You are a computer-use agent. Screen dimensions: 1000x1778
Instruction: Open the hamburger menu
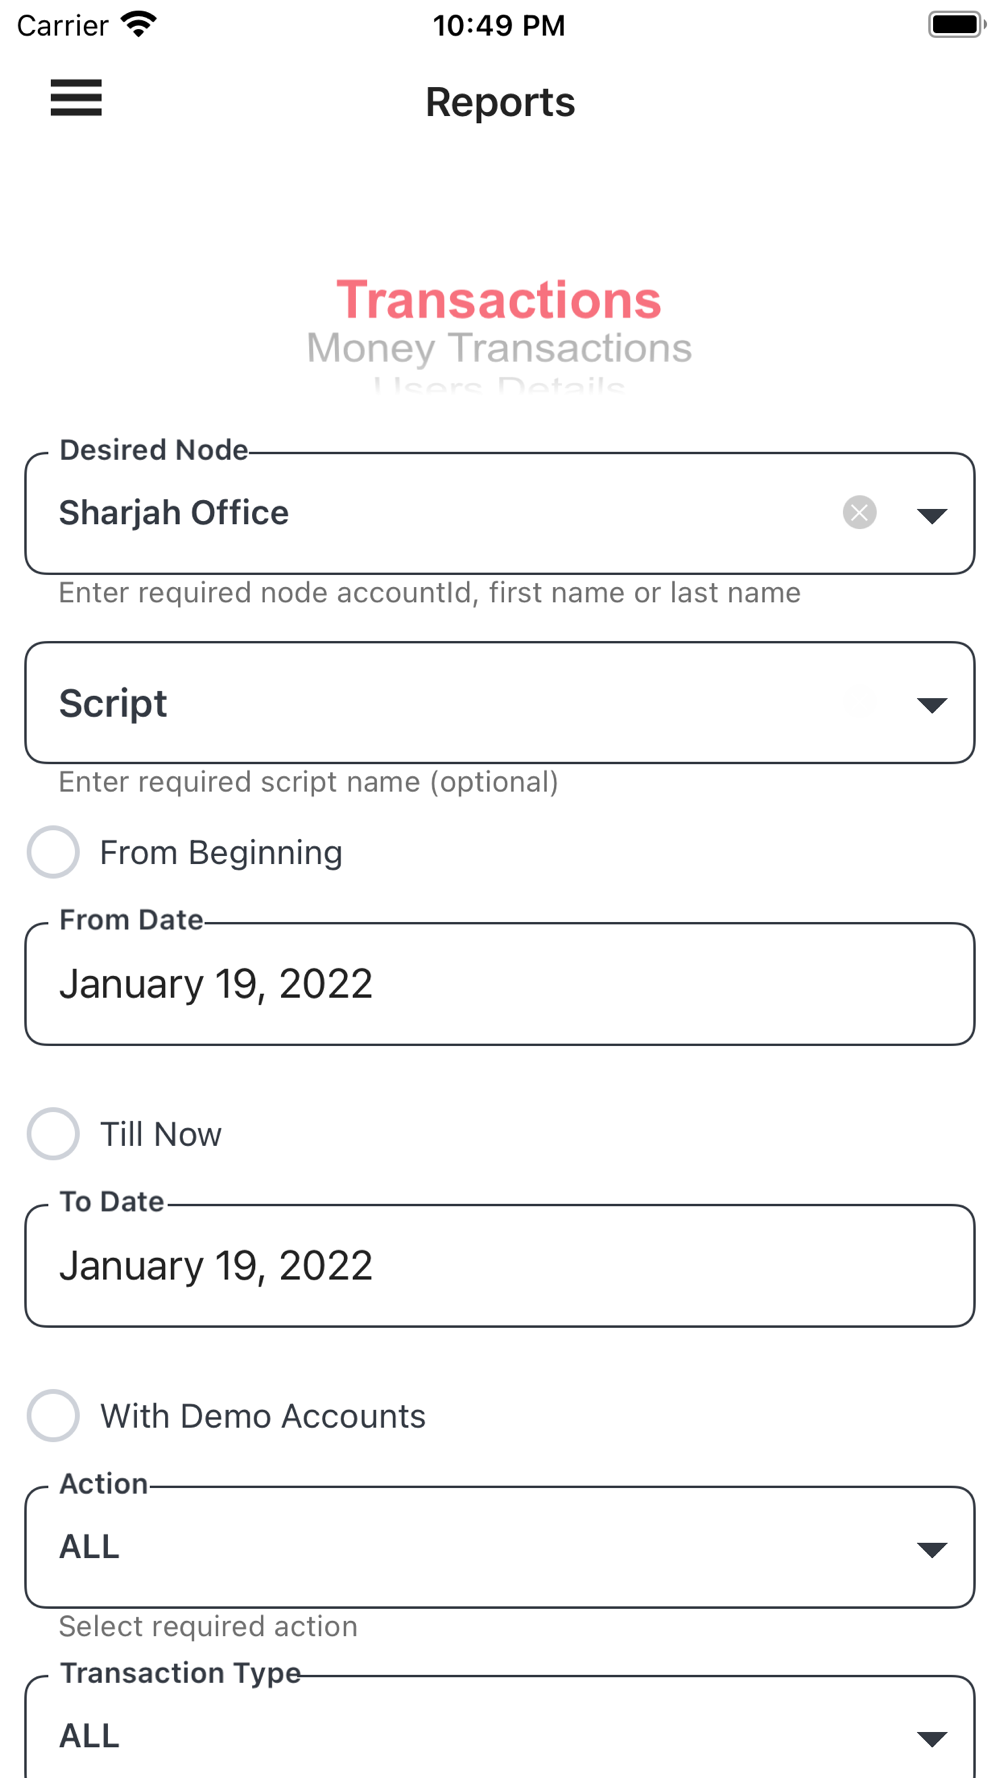(76, 98)
